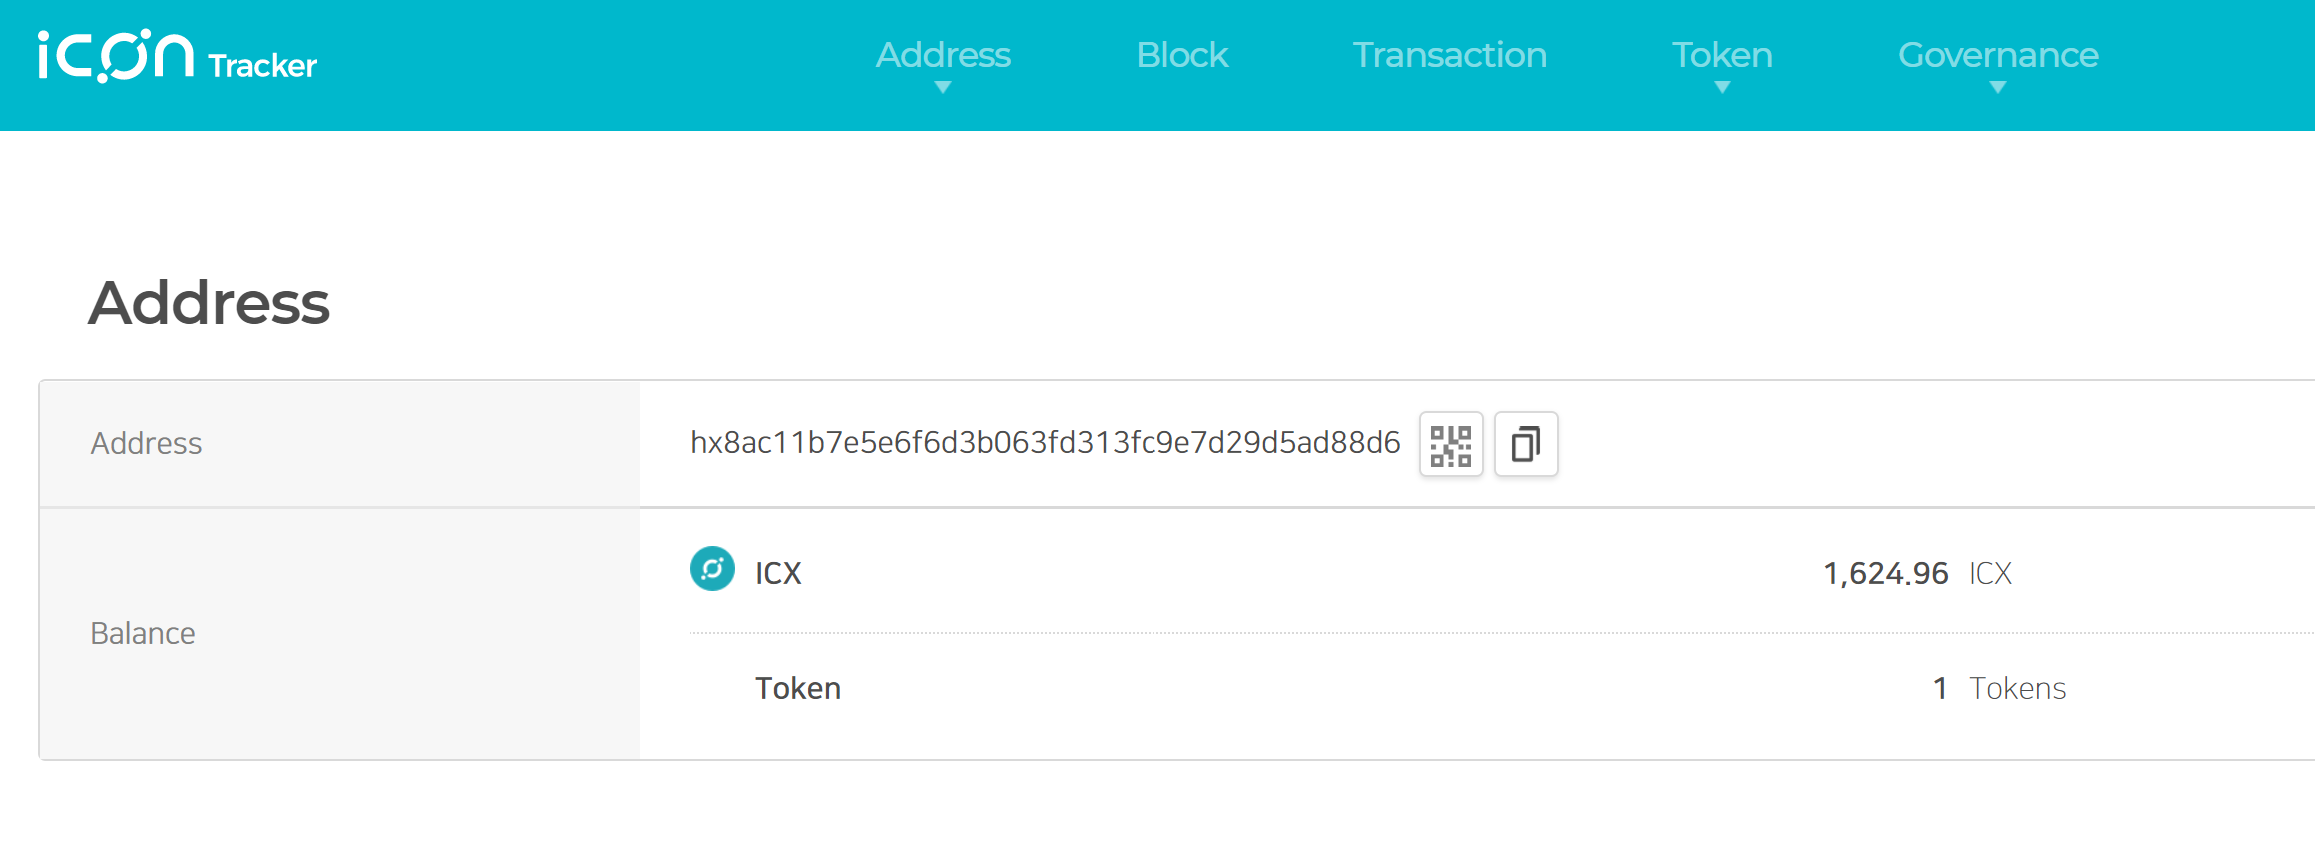The width and height of the screenshot is (2315, 850).
Task: Open the Block menu item
Action: click(x=1182, y=55)
